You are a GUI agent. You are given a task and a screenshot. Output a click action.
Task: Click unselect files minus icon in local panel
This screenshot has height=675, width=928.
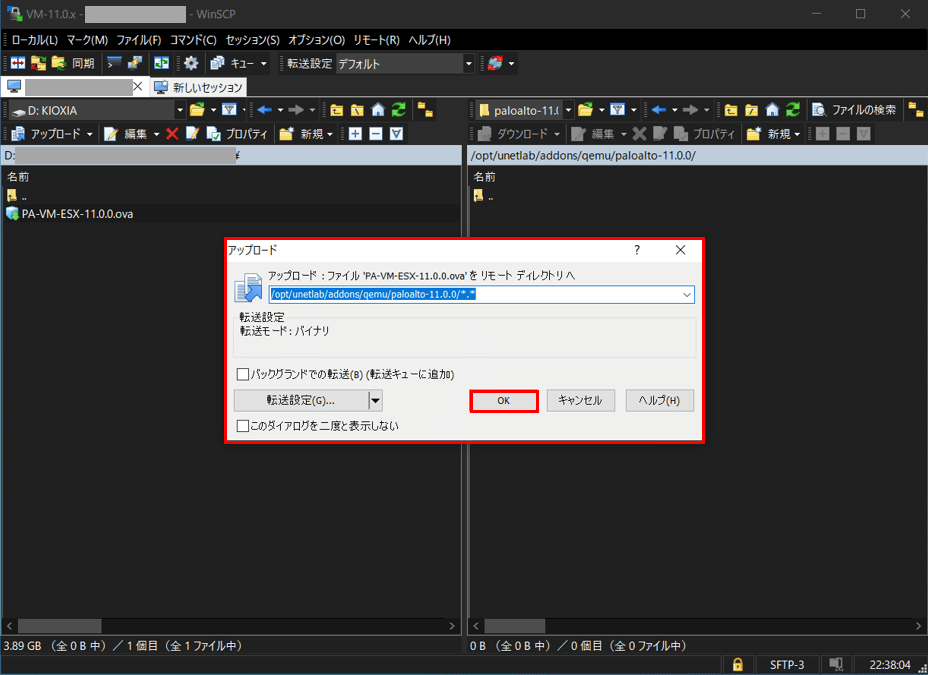point(376,134)
